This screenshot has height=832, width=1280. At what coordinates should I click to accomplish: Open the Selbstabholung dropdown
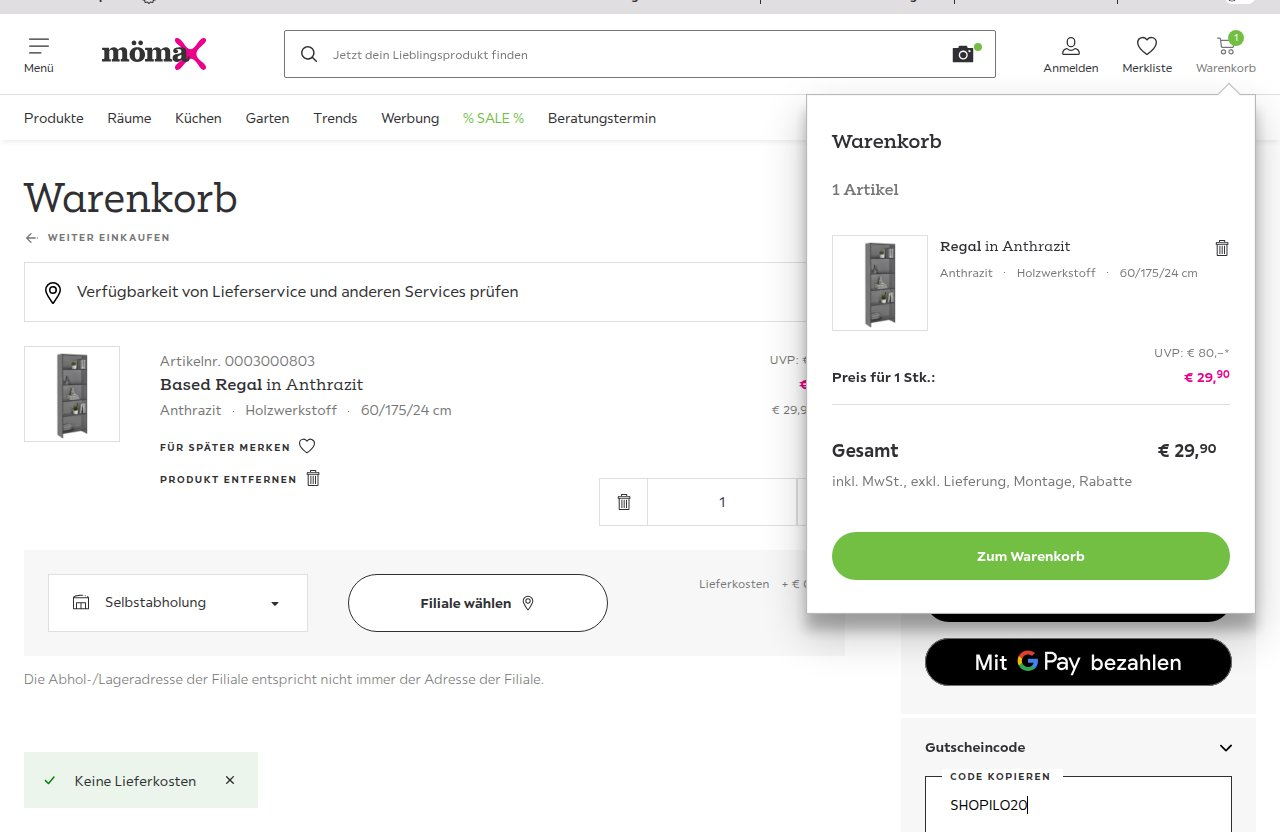178,603
